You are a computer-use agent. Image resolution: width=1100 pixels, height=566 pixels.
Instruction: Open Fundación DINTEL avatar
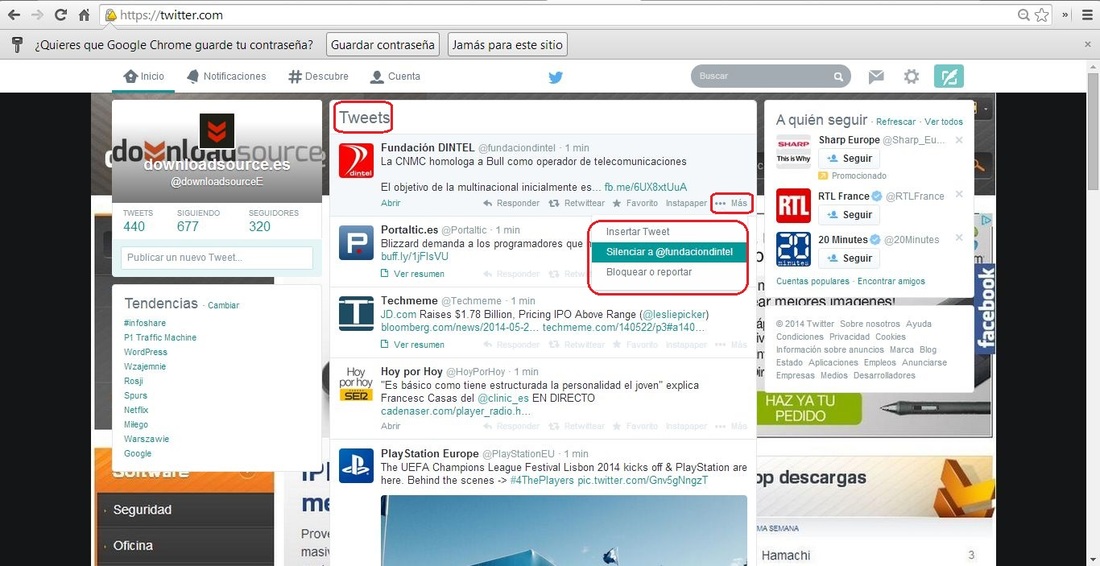(x=356, y=161)
